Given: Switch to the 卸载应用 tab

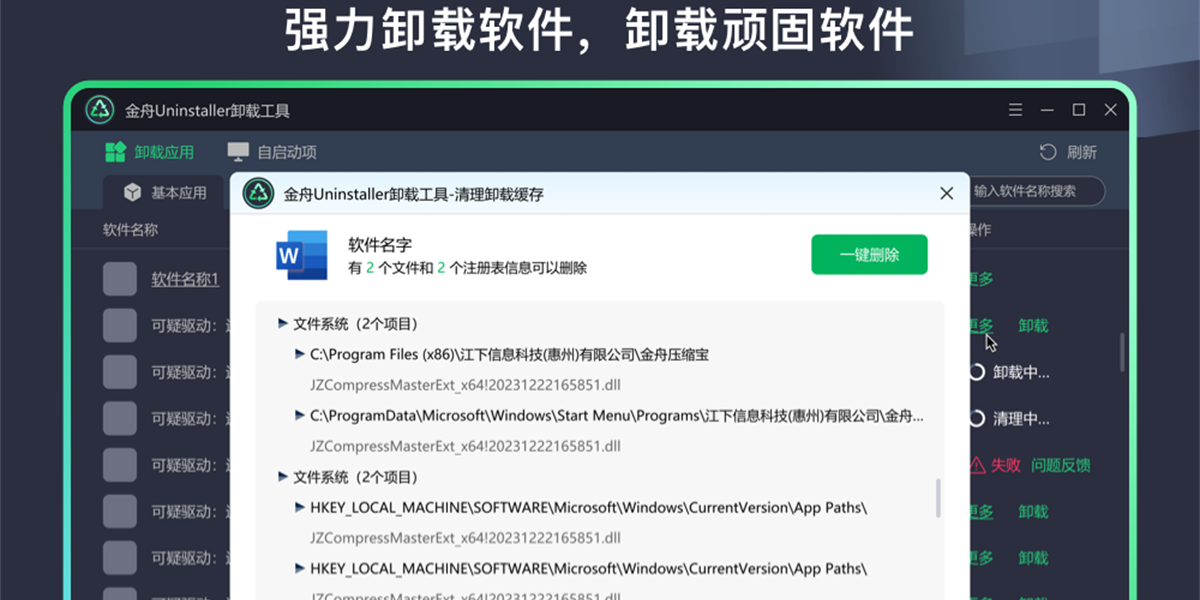Looking at the screenshot, I should coord(150,152).
